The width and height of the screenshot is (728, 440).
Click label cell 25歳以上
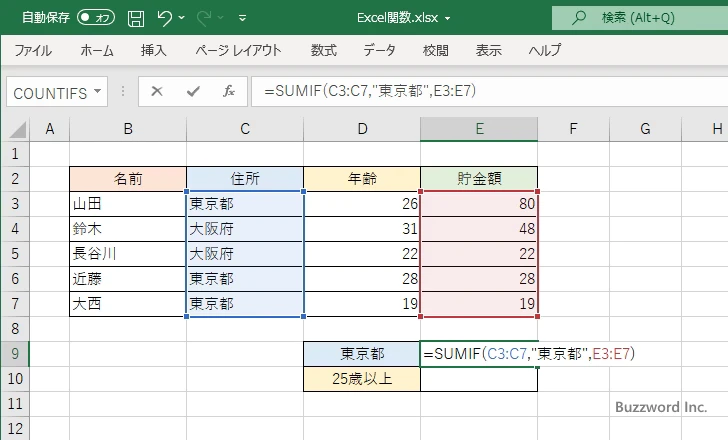(362, 379)
